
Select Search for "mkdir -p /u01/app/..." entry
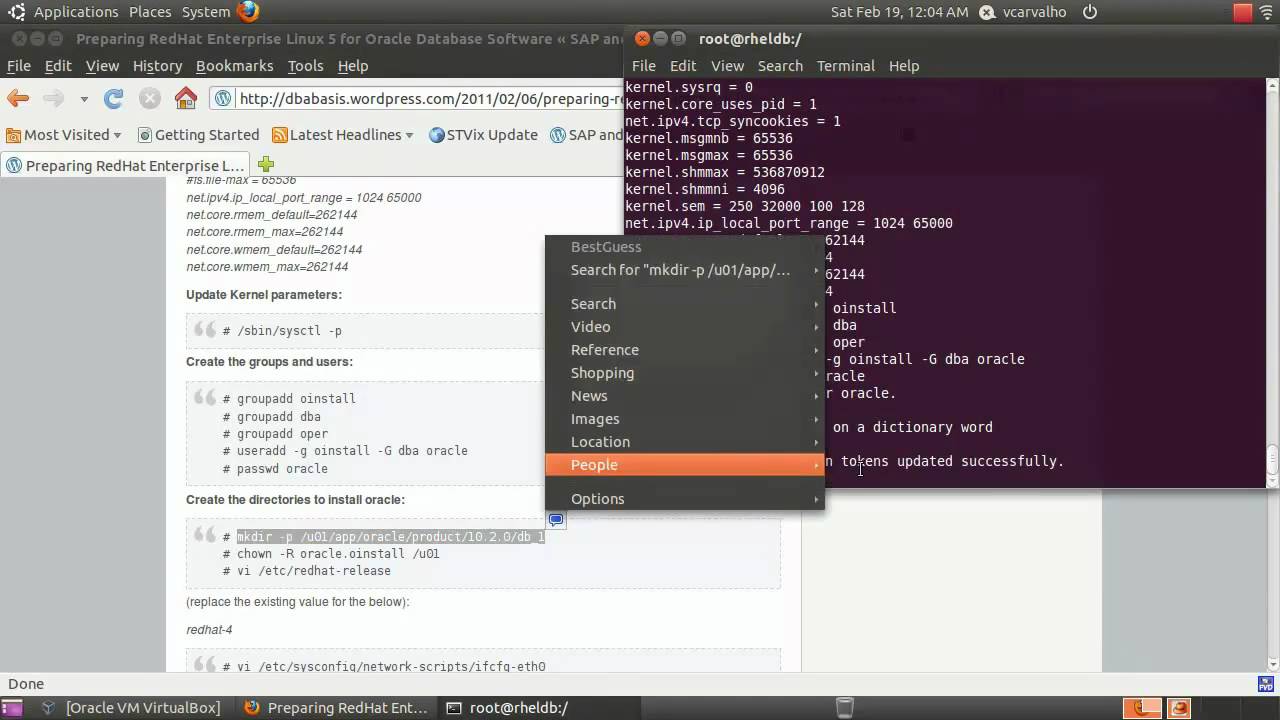click(x=684, y=270)
